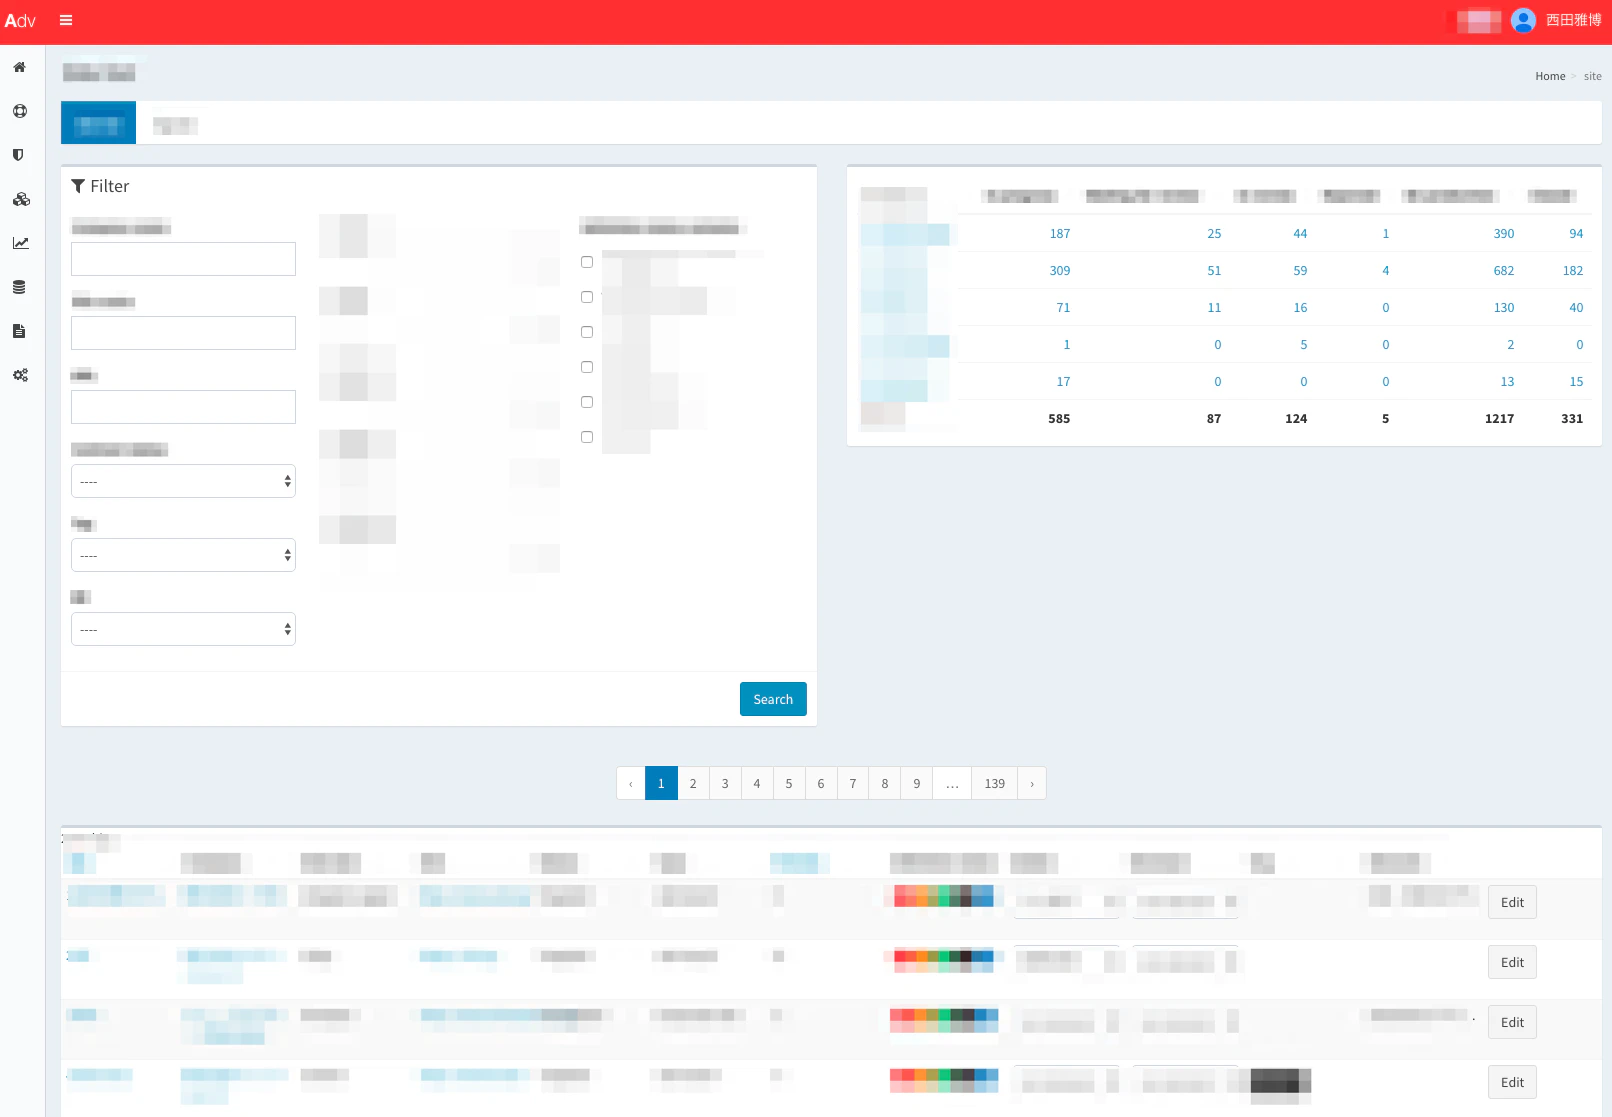Click the Adv logo in the top-left
This screenshot has height=1117, width=1612.
coord(20,20)
